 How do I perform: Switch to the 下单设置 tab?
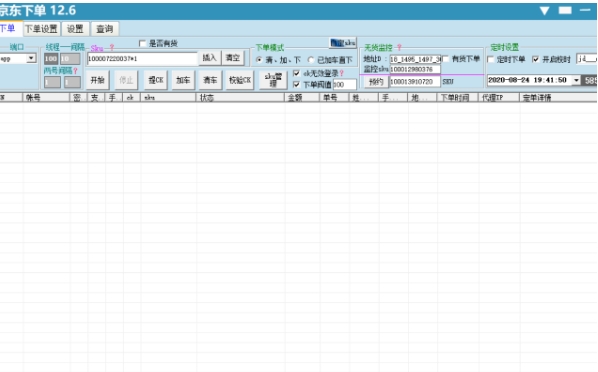coord(41,29)
